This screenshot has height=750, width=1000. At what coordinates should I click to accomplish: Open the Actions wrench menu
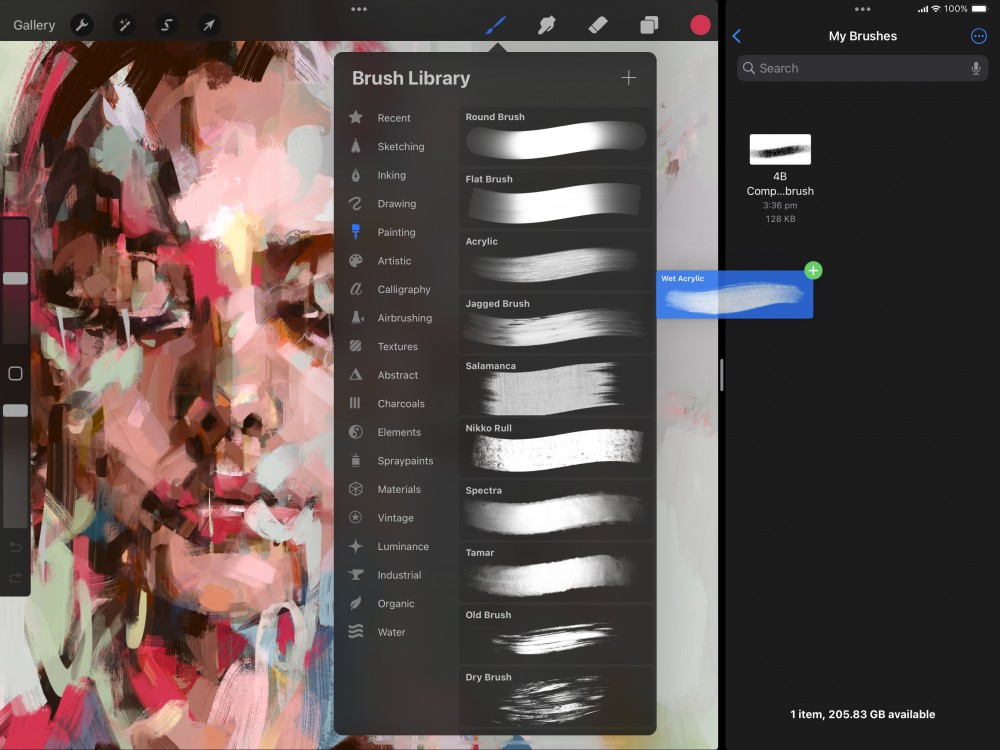[x=82, y=25]
